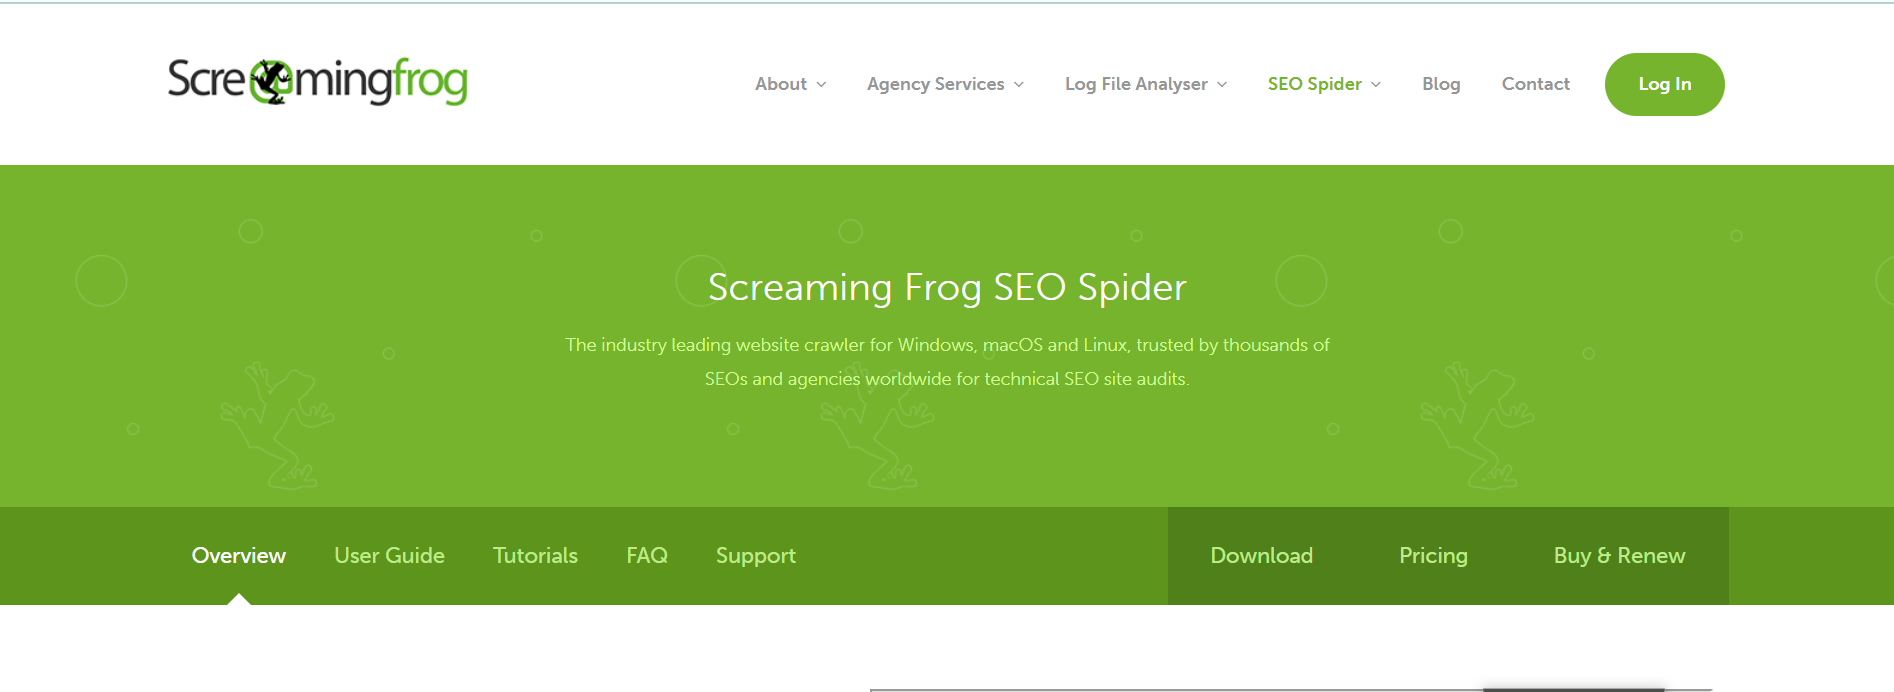Expand the Log File Analyser chevron
The width and height of the screenshot is (1894, 692).
(x=1222, y=85)
